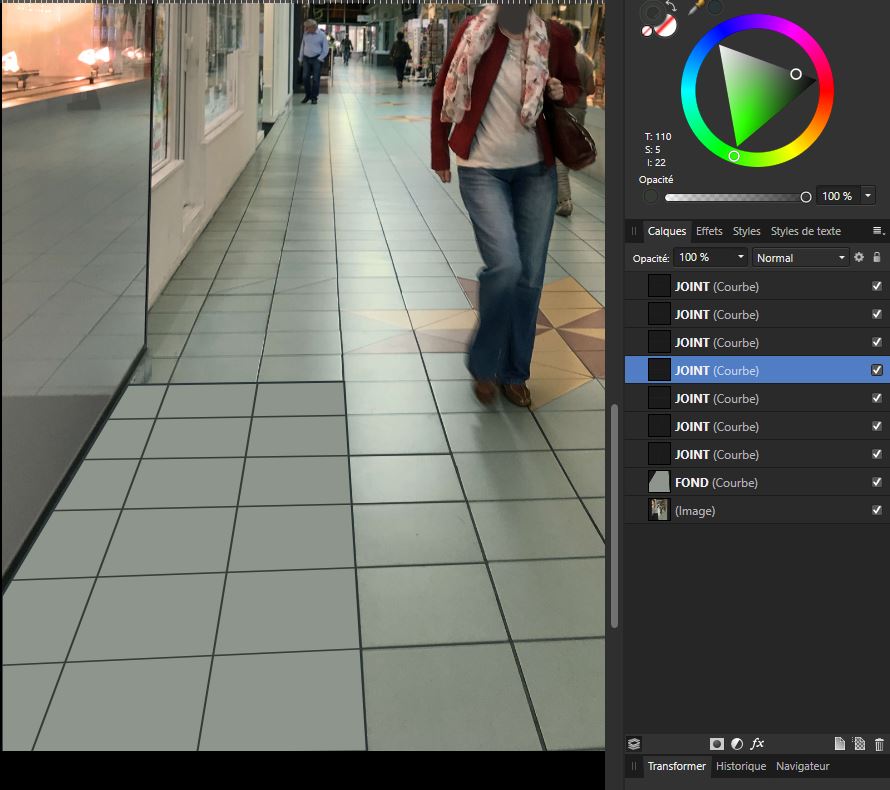The height and width of the screenshot is (790, 890).
Task: Uncheck the topmost JOINT layer visibility
Action: point(877,286)
